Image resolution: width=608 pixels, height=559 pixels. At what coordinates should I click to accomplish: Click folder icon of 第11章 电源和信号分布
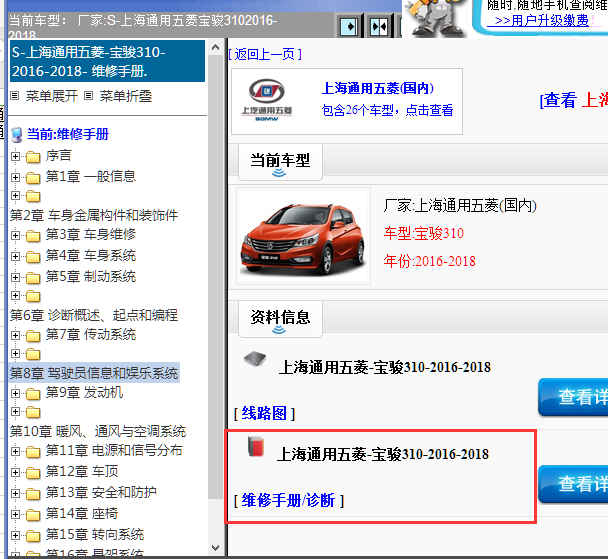click(x=33, y=451)
